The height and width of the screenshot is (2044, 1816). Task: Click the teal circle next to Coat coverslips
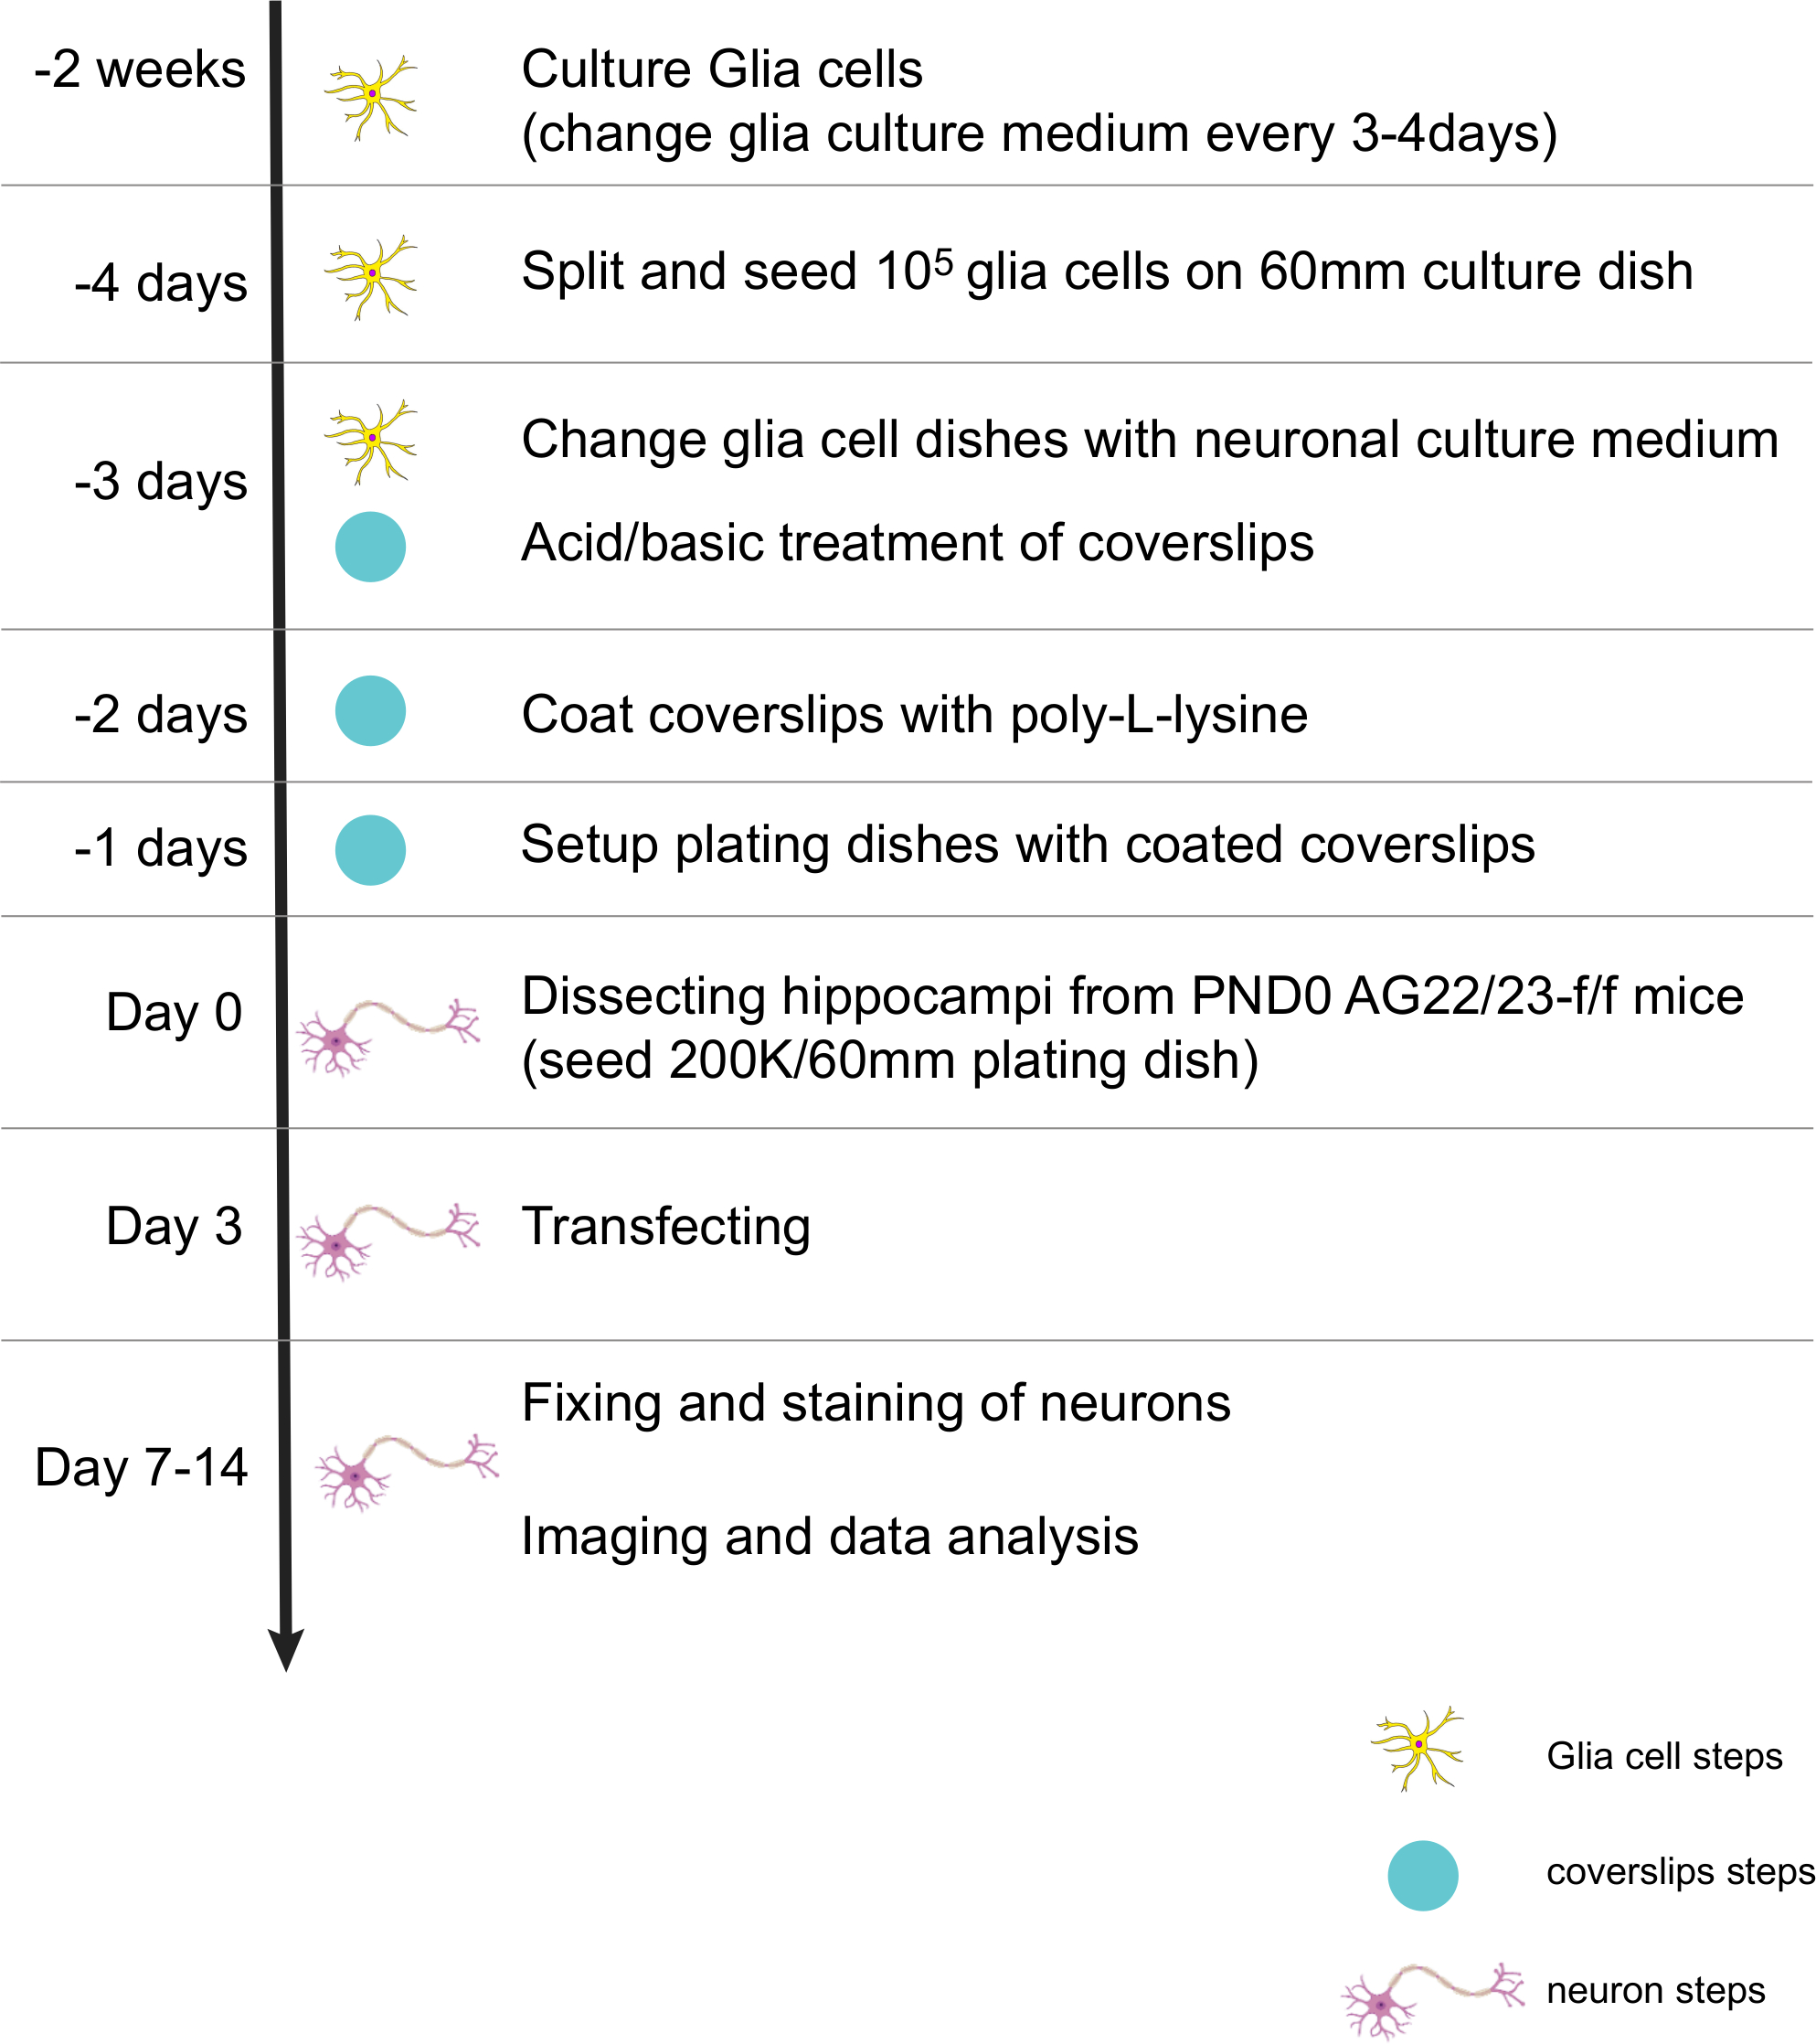pos(370,711)
